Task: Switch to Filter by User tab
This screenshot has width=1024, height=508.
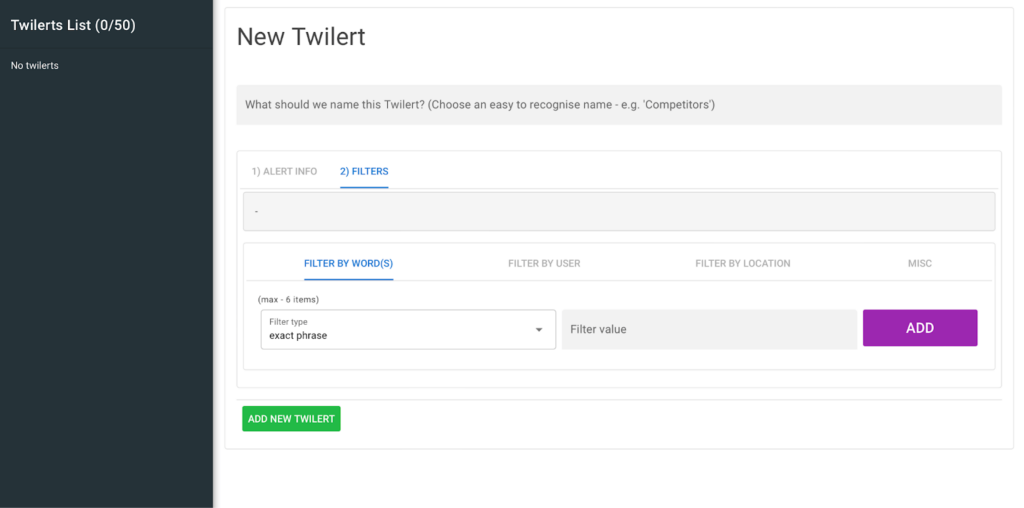Action: click(544, 263)
